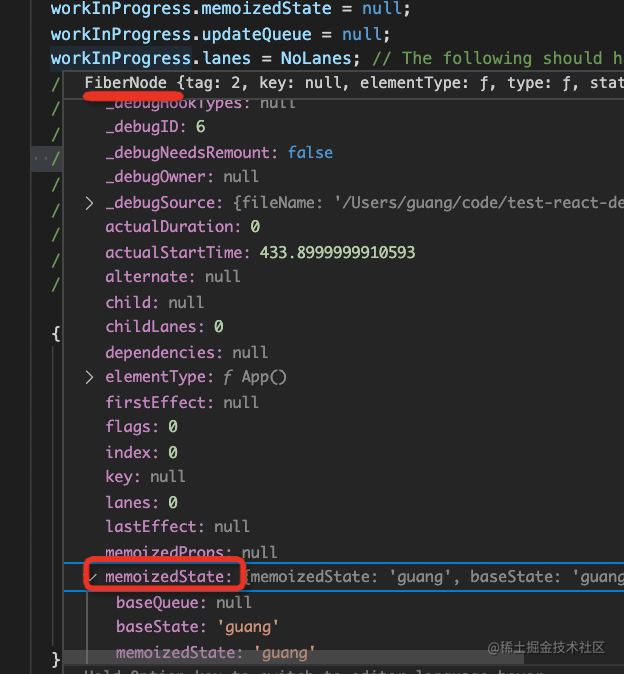Select the lastEffect: null row
This screenshot has width=624, height=674.
(x=344, y=527)
